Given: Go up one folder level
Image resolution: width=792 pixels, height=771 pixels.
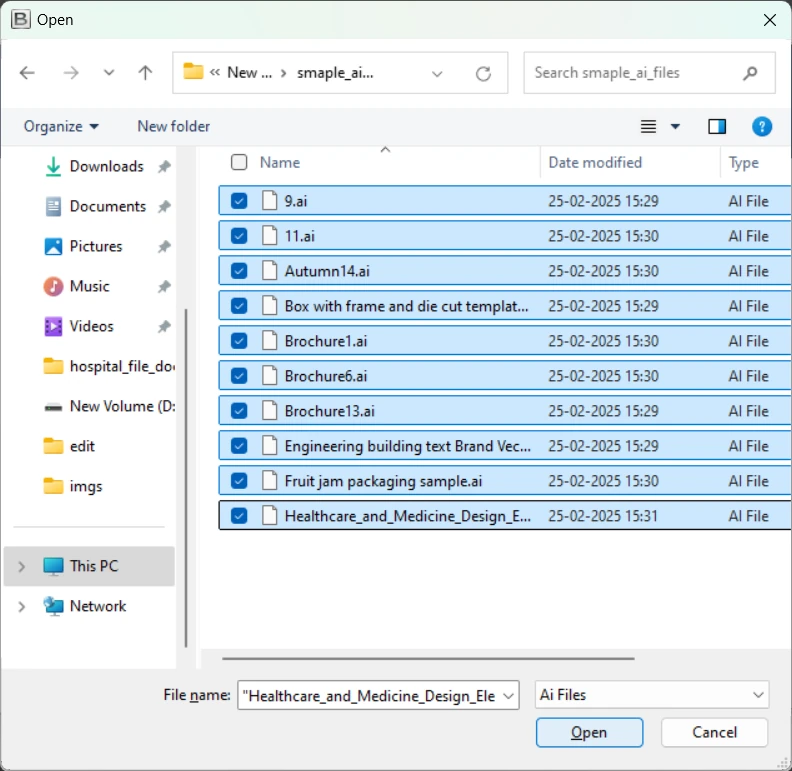Looking at the screenshot, I should click(x=145, y=73).
